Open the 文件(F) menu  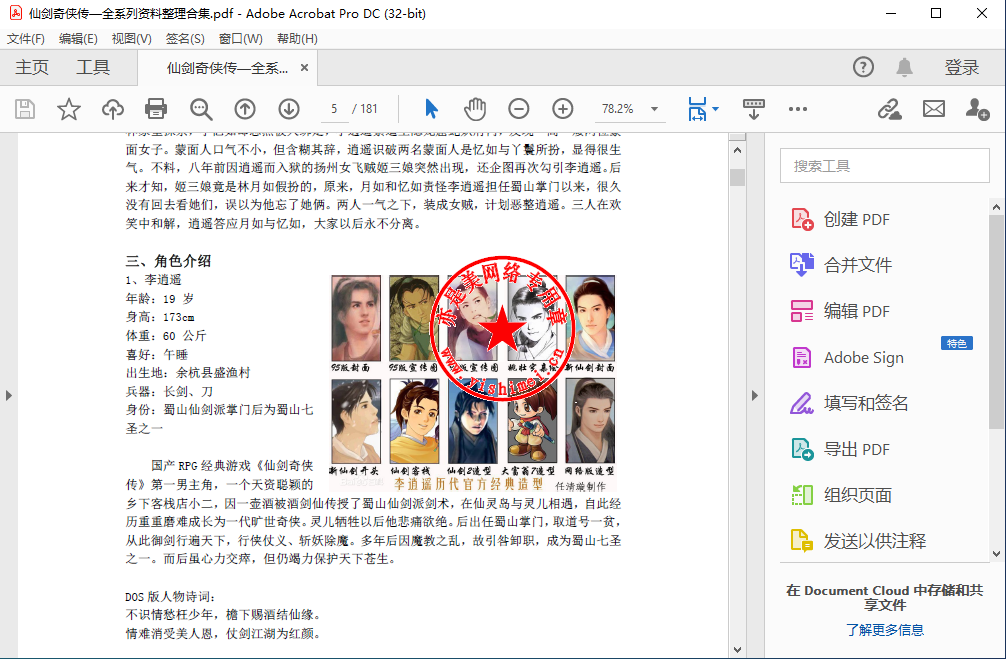point(26,39)
